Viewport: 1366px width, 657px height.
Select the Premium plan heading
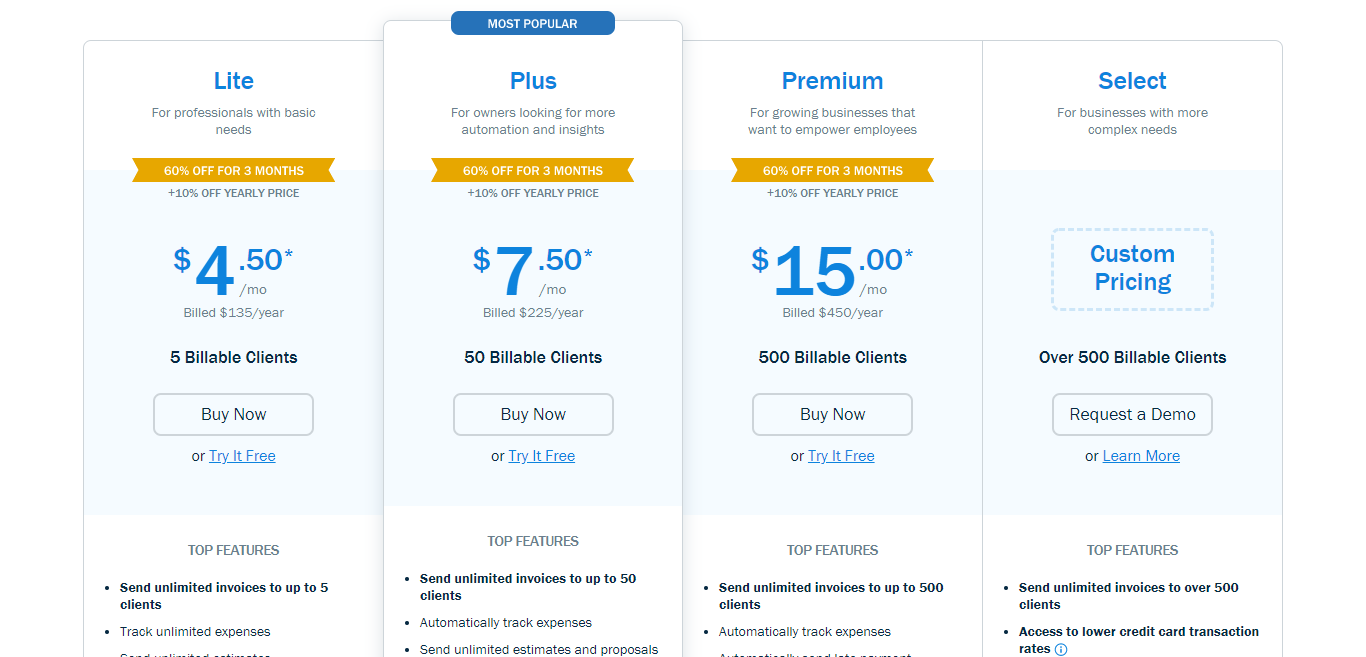coord(832,81)
